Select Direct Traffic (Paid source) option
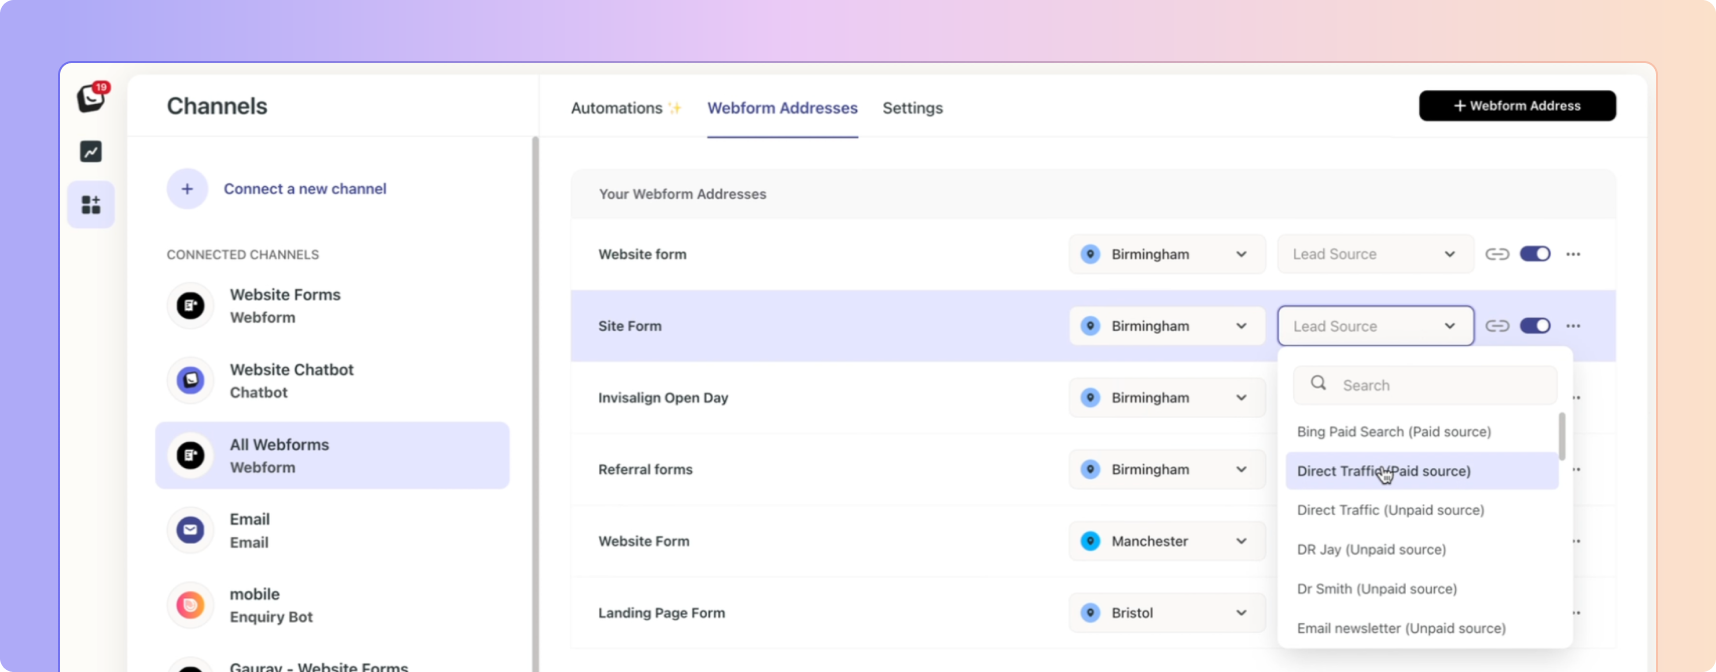The height and width of the screenshot is (672, 1716). click(x=1421, y=471)
